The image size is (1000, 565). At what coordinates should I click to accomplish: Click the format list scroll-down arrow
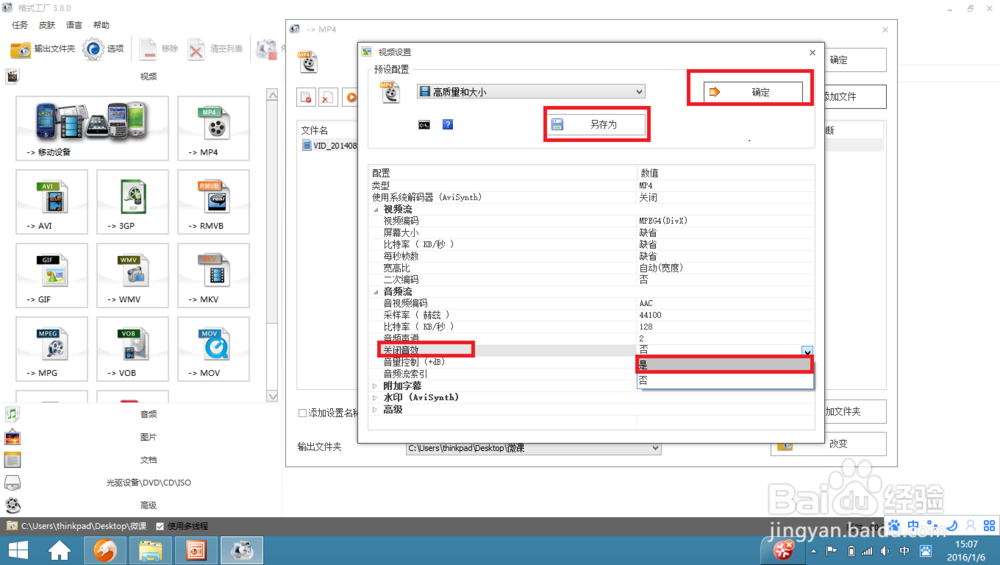(272, 396)
